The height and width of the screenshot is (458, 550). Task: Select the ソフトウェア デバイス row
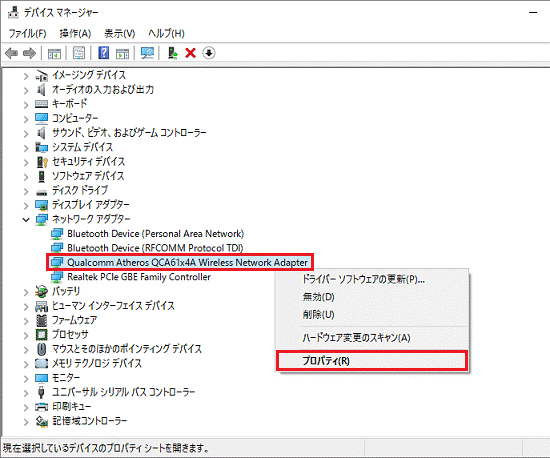88,176
